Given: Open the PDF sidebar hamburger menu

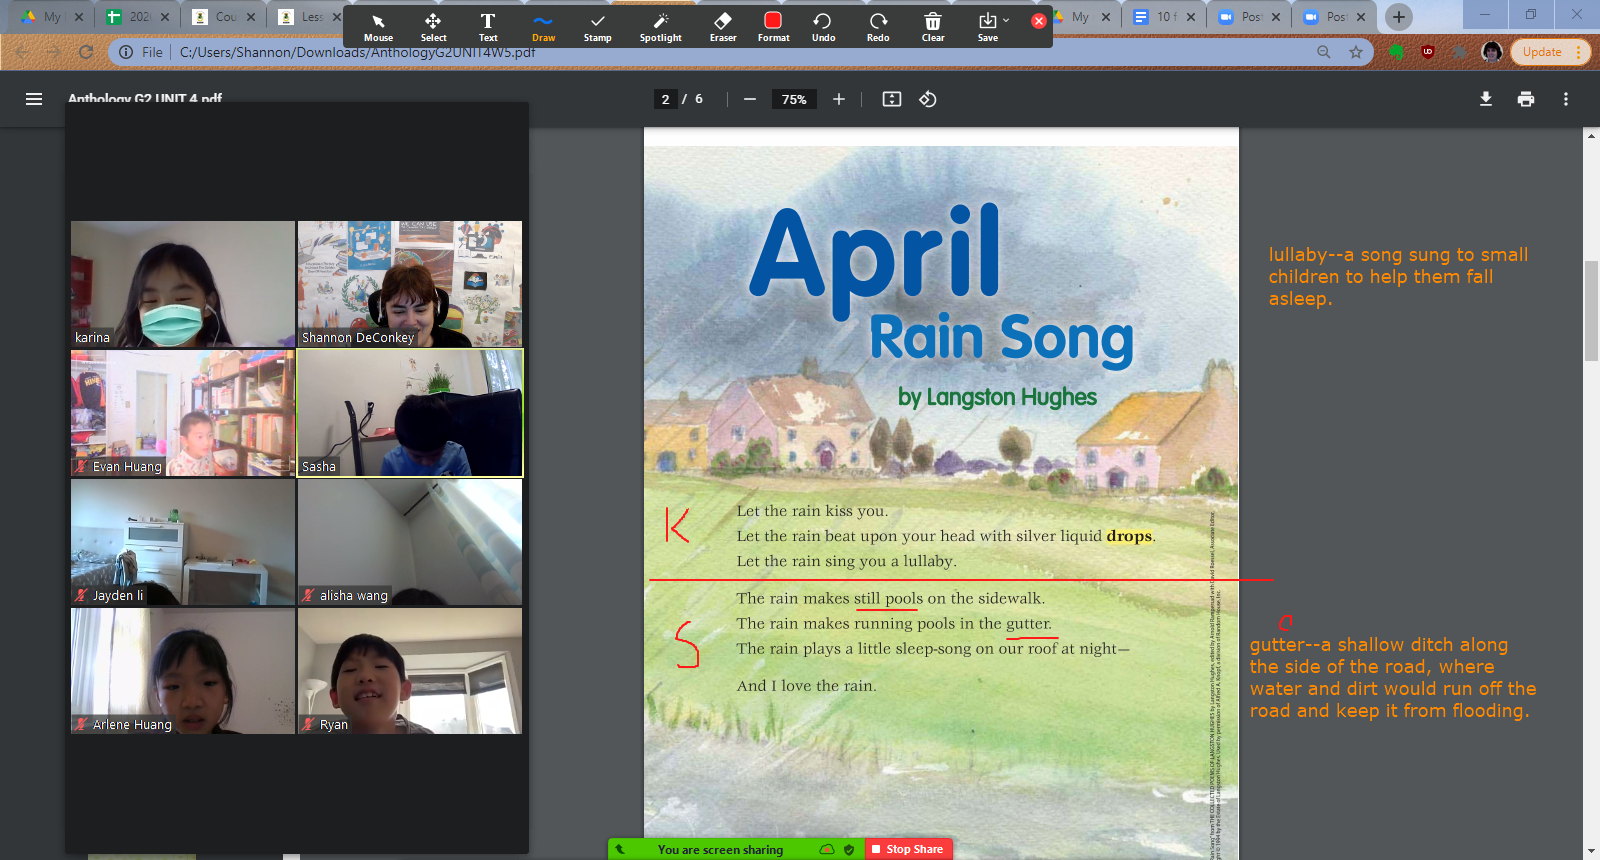Looking at the screenshot, I should pos(34,99).
